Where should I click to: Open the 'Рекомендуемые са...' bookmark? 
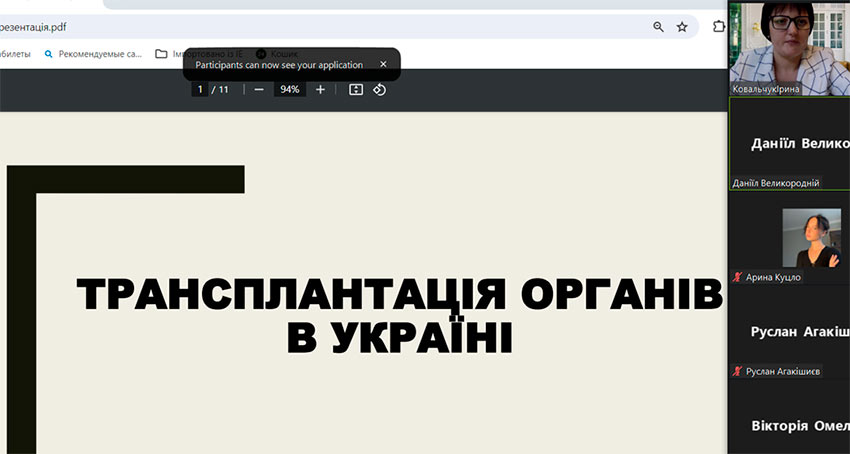[93, 53]
